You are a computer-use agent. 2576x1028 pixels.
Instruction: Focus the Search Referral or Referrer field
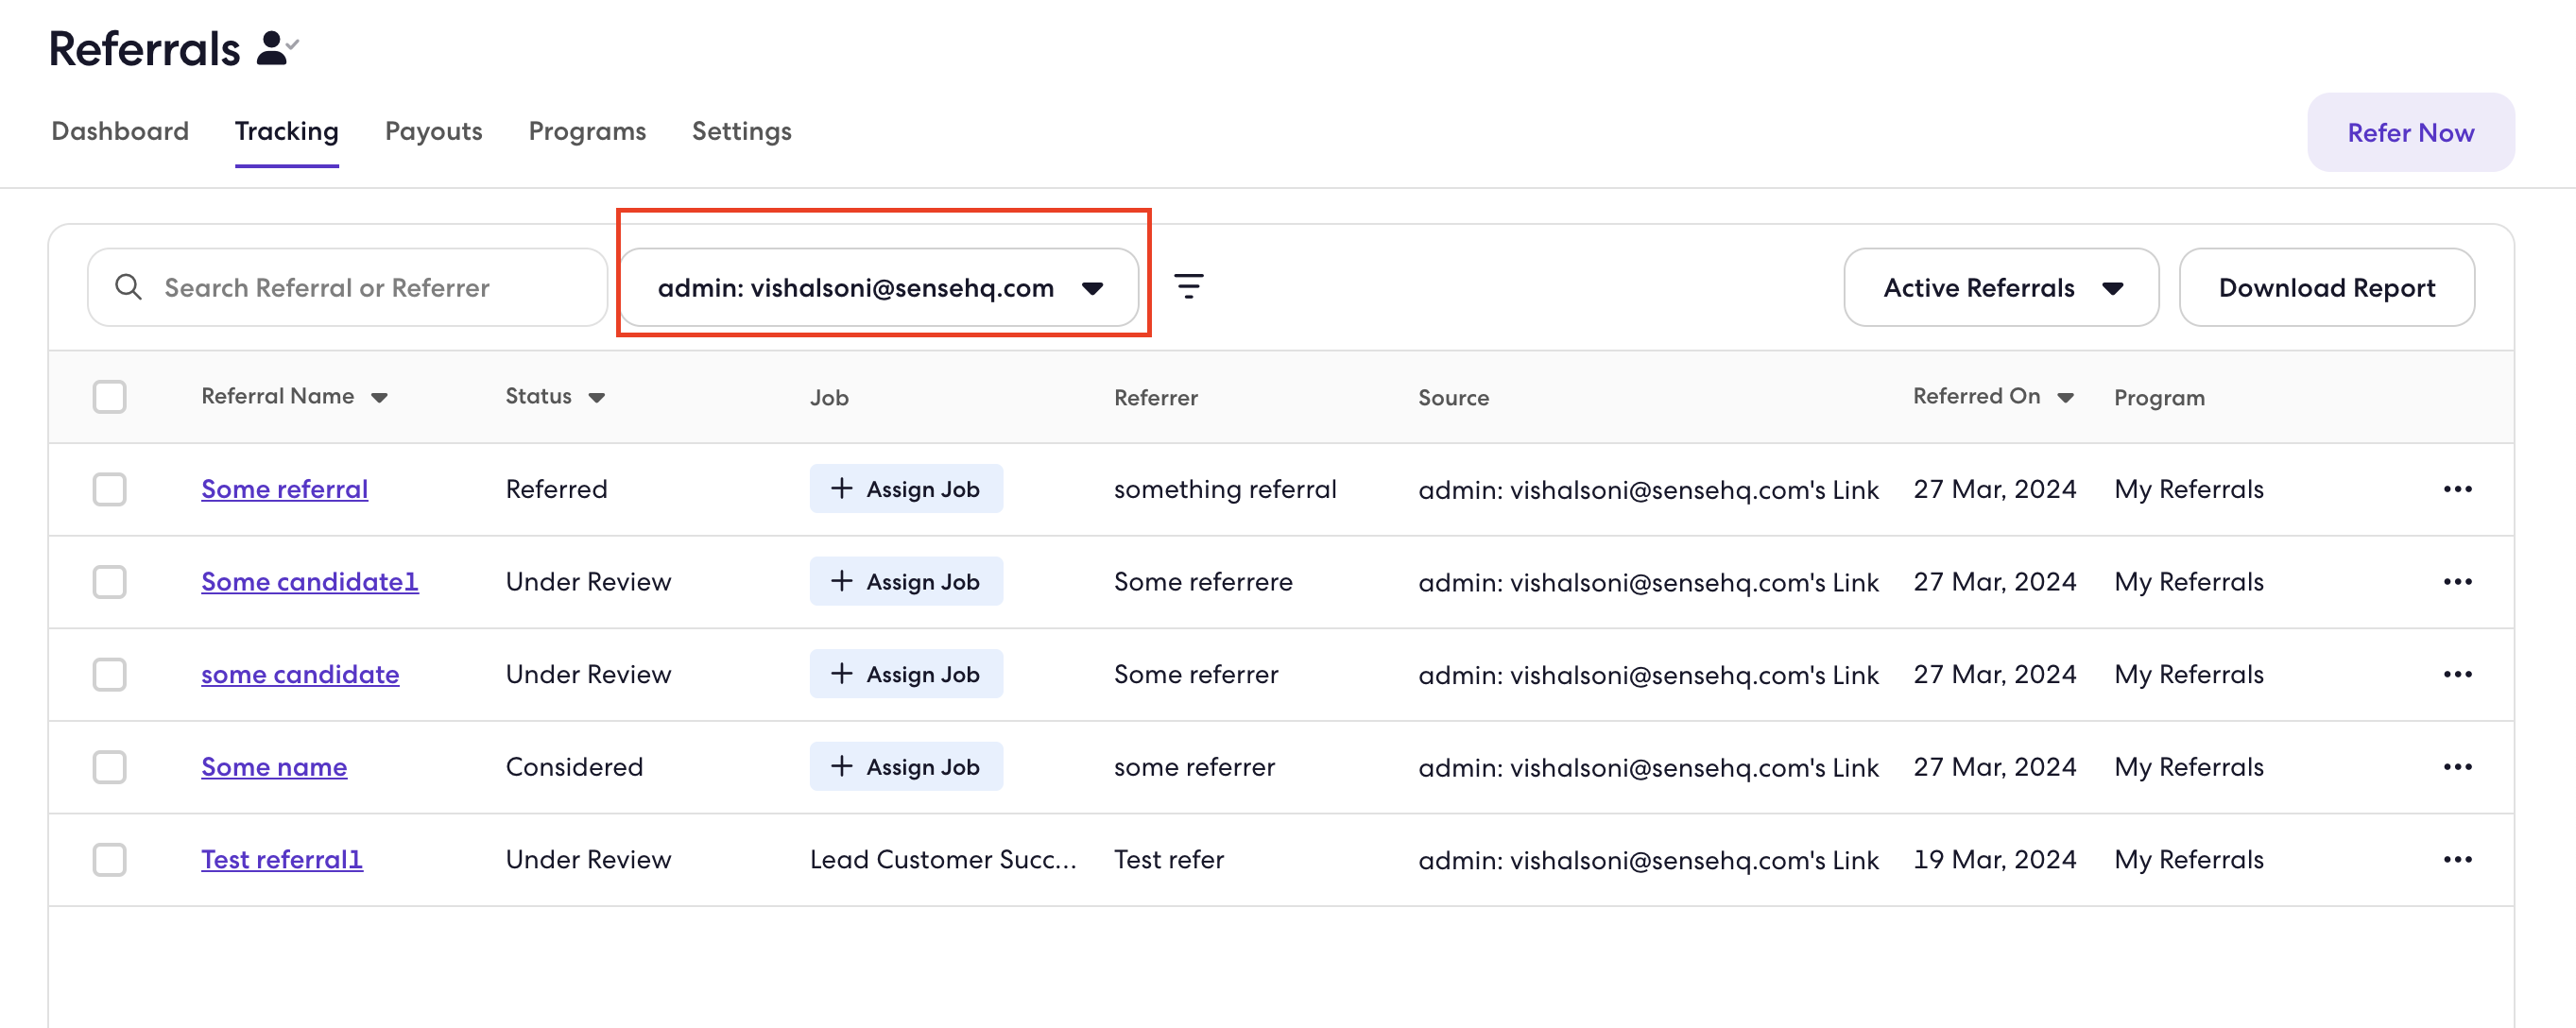347,287
